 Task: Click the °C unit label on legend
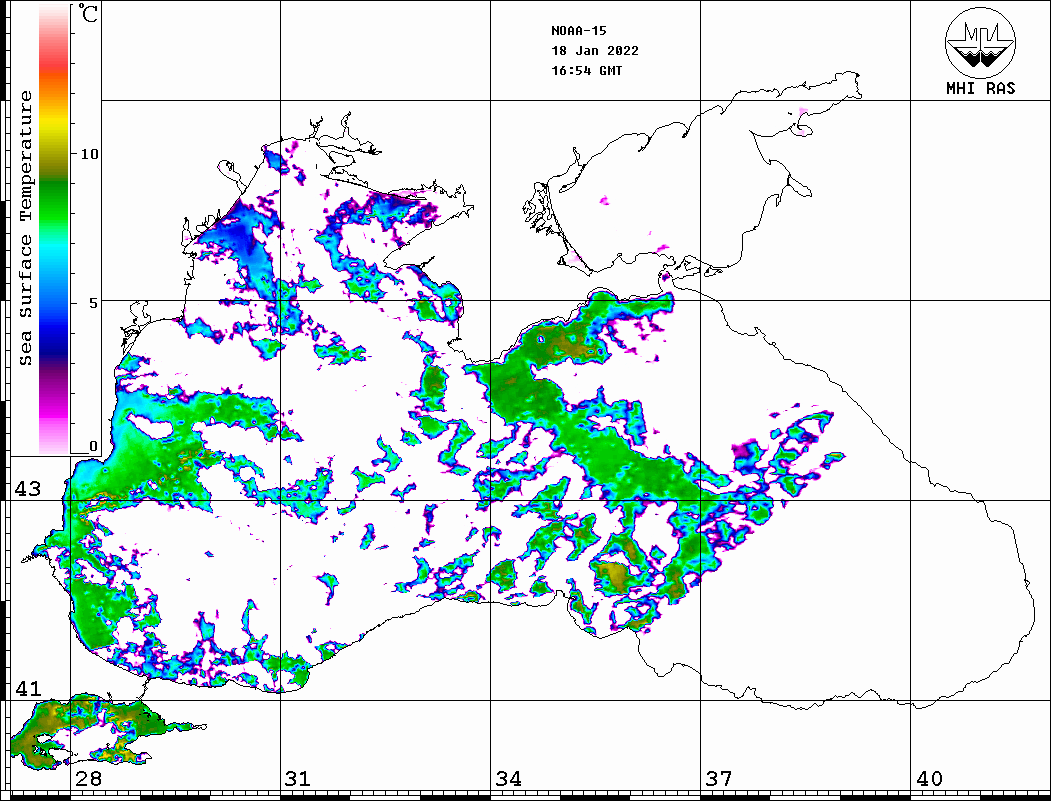(88, 14)
